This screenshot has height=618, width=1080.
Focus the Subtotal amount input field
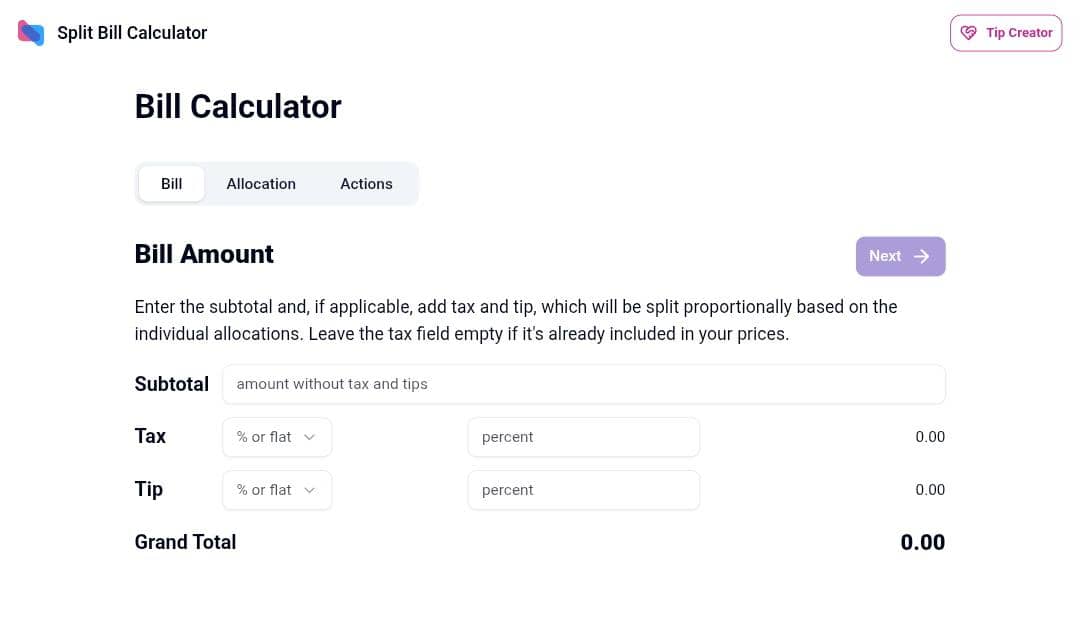point(583,384)
